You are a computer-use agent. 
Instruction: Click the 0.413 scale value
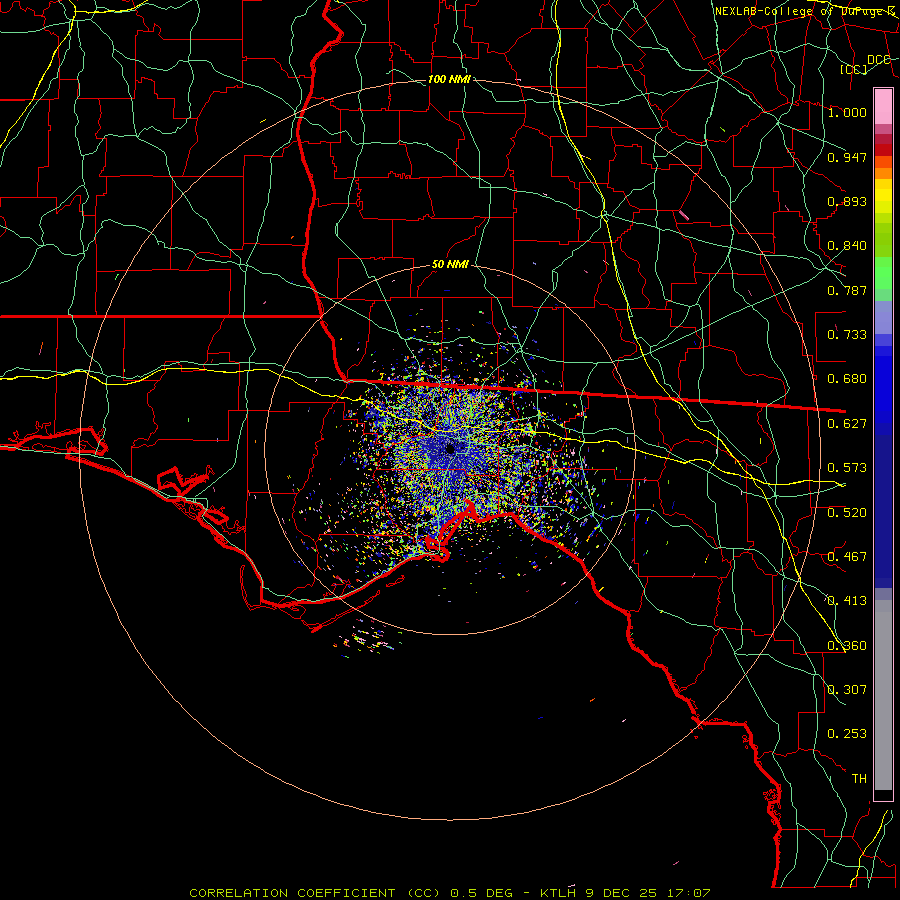(x=847, y=601)
